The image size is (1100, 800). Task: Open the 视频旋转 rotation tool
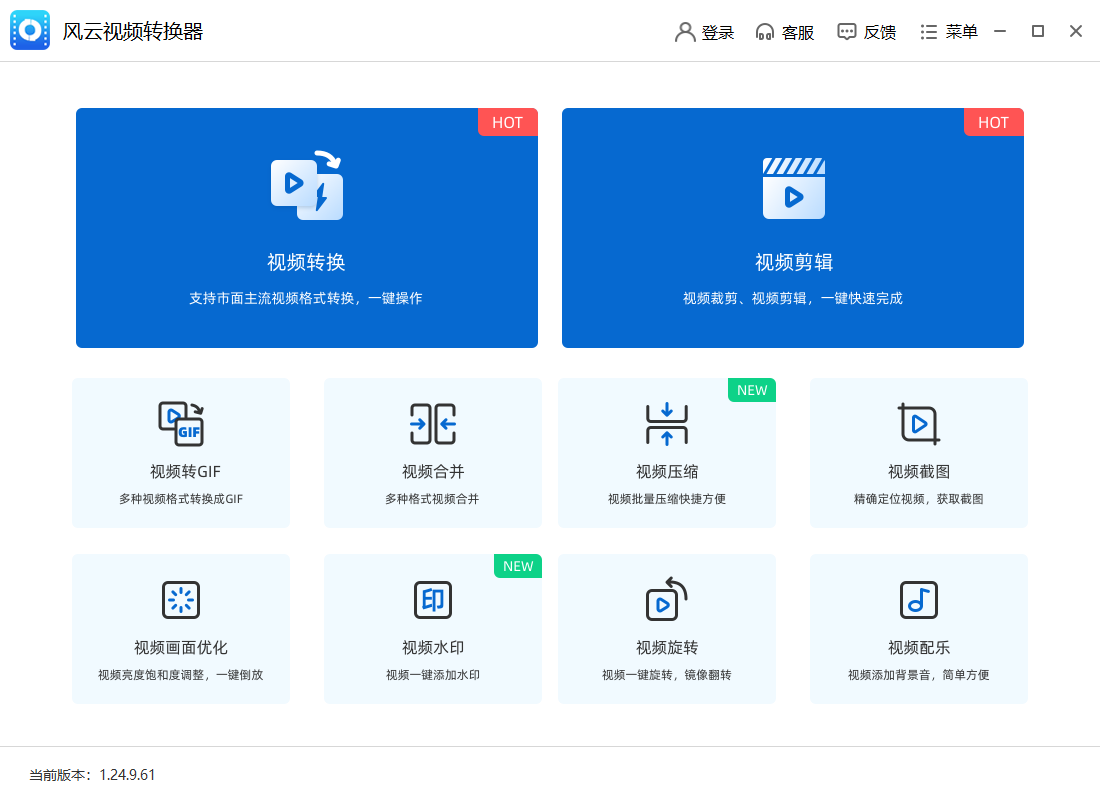pos(666,628)
